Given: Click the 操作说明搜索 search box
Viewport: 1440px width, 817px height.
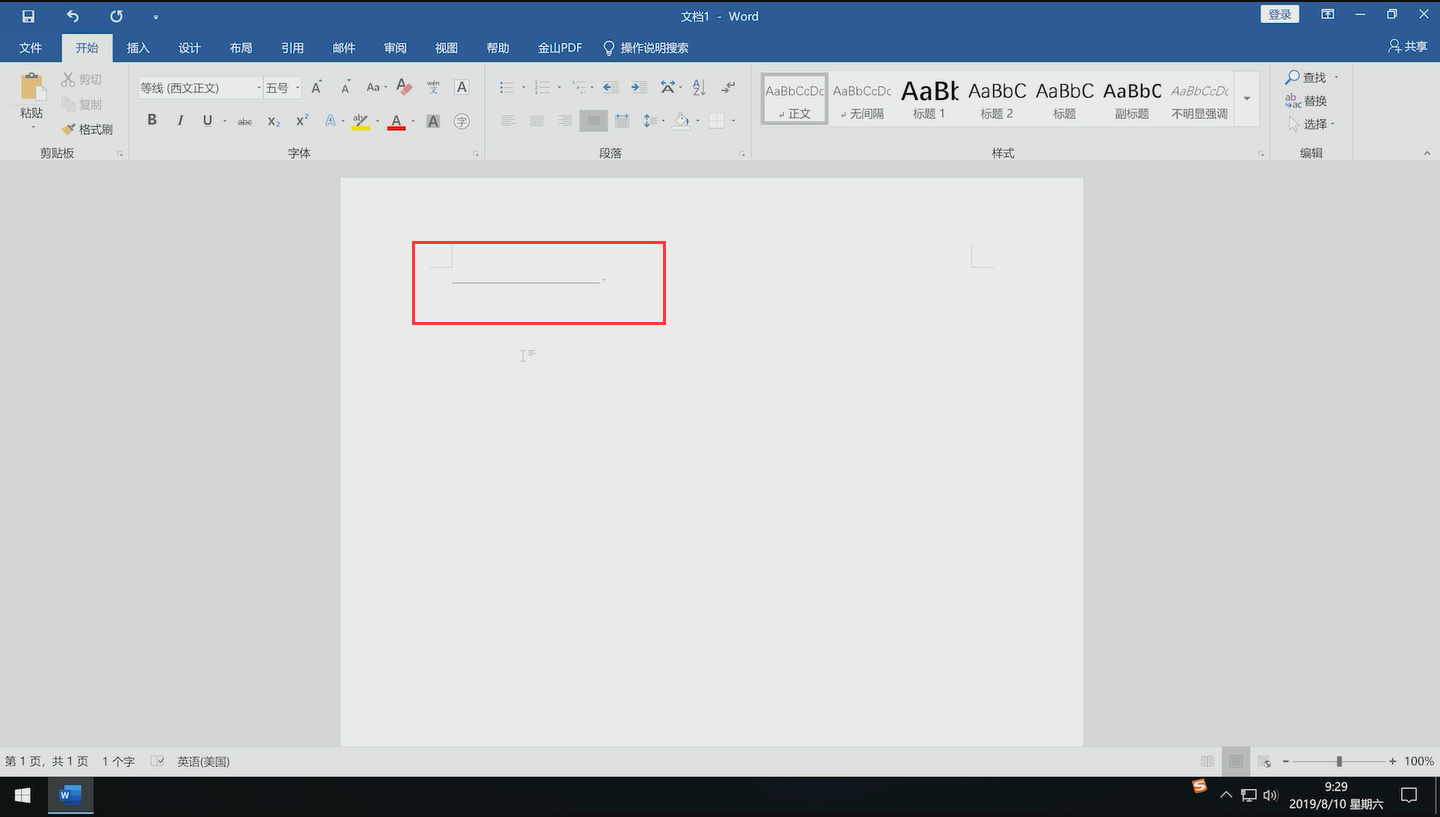Looking at the screenshot, I should [x=645, y=48].
